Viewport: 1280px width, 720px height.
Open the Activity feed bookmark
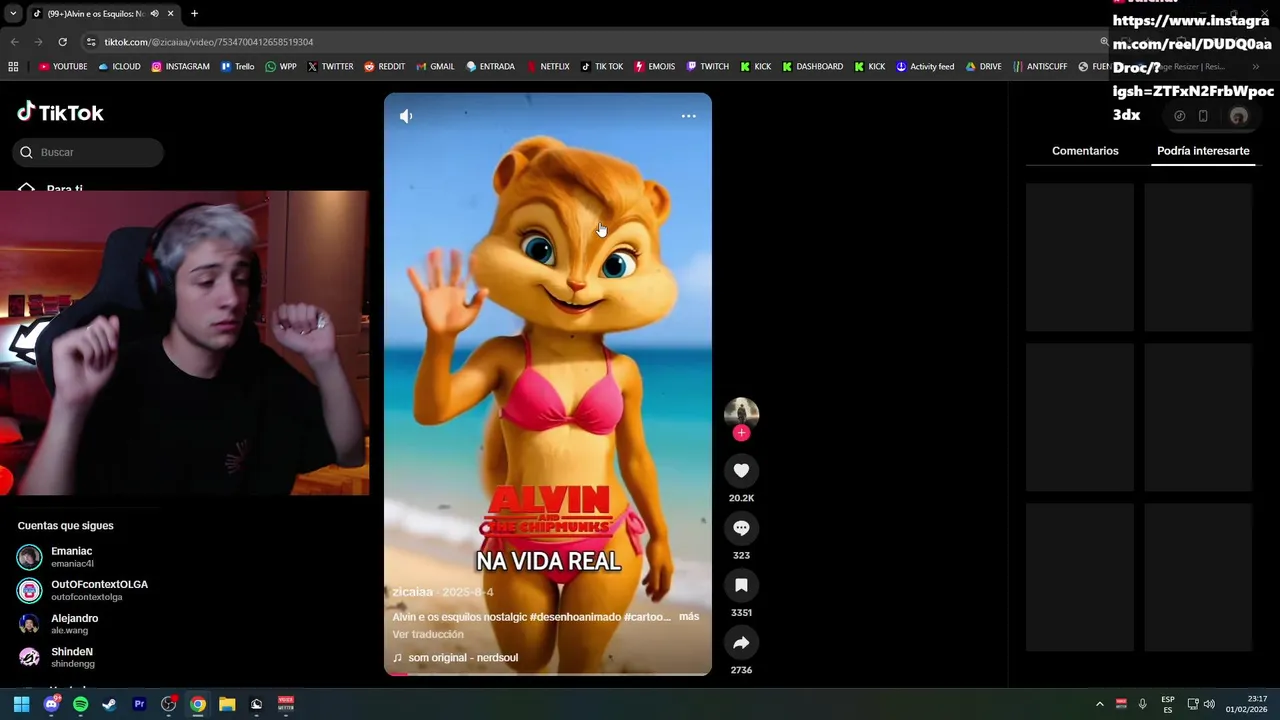tap(924, 67)
